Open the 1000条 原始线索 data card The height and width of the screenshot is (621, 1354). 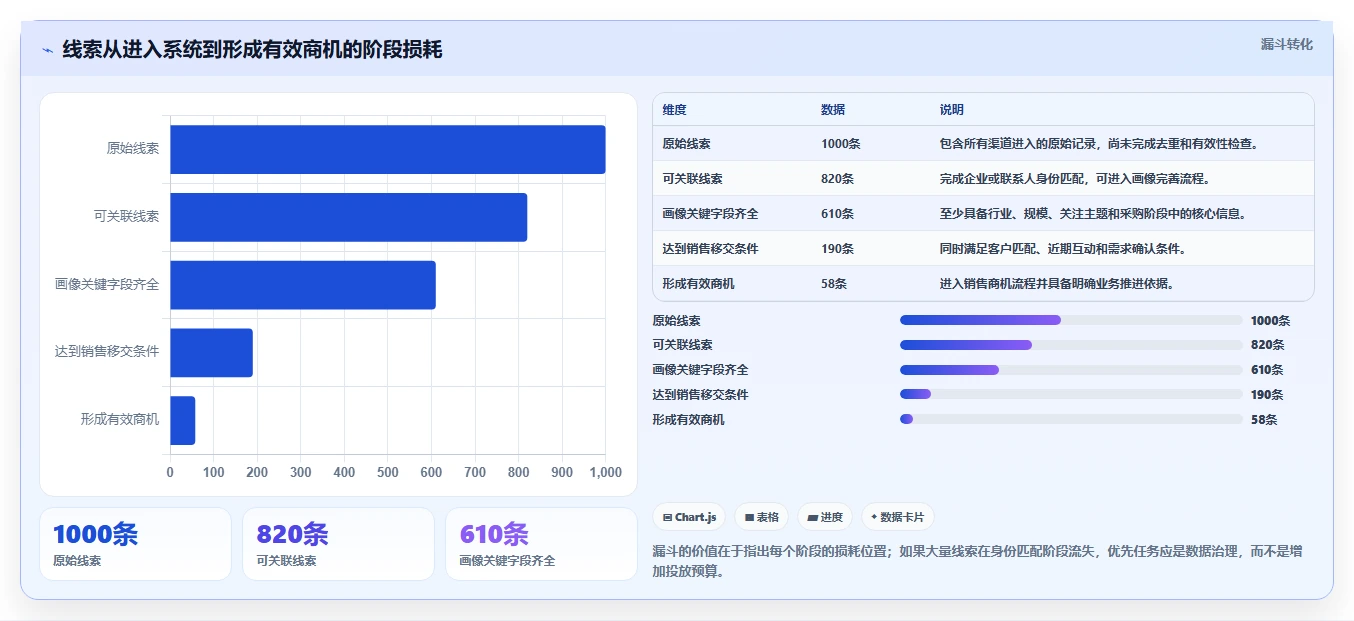tap(135, 544)
